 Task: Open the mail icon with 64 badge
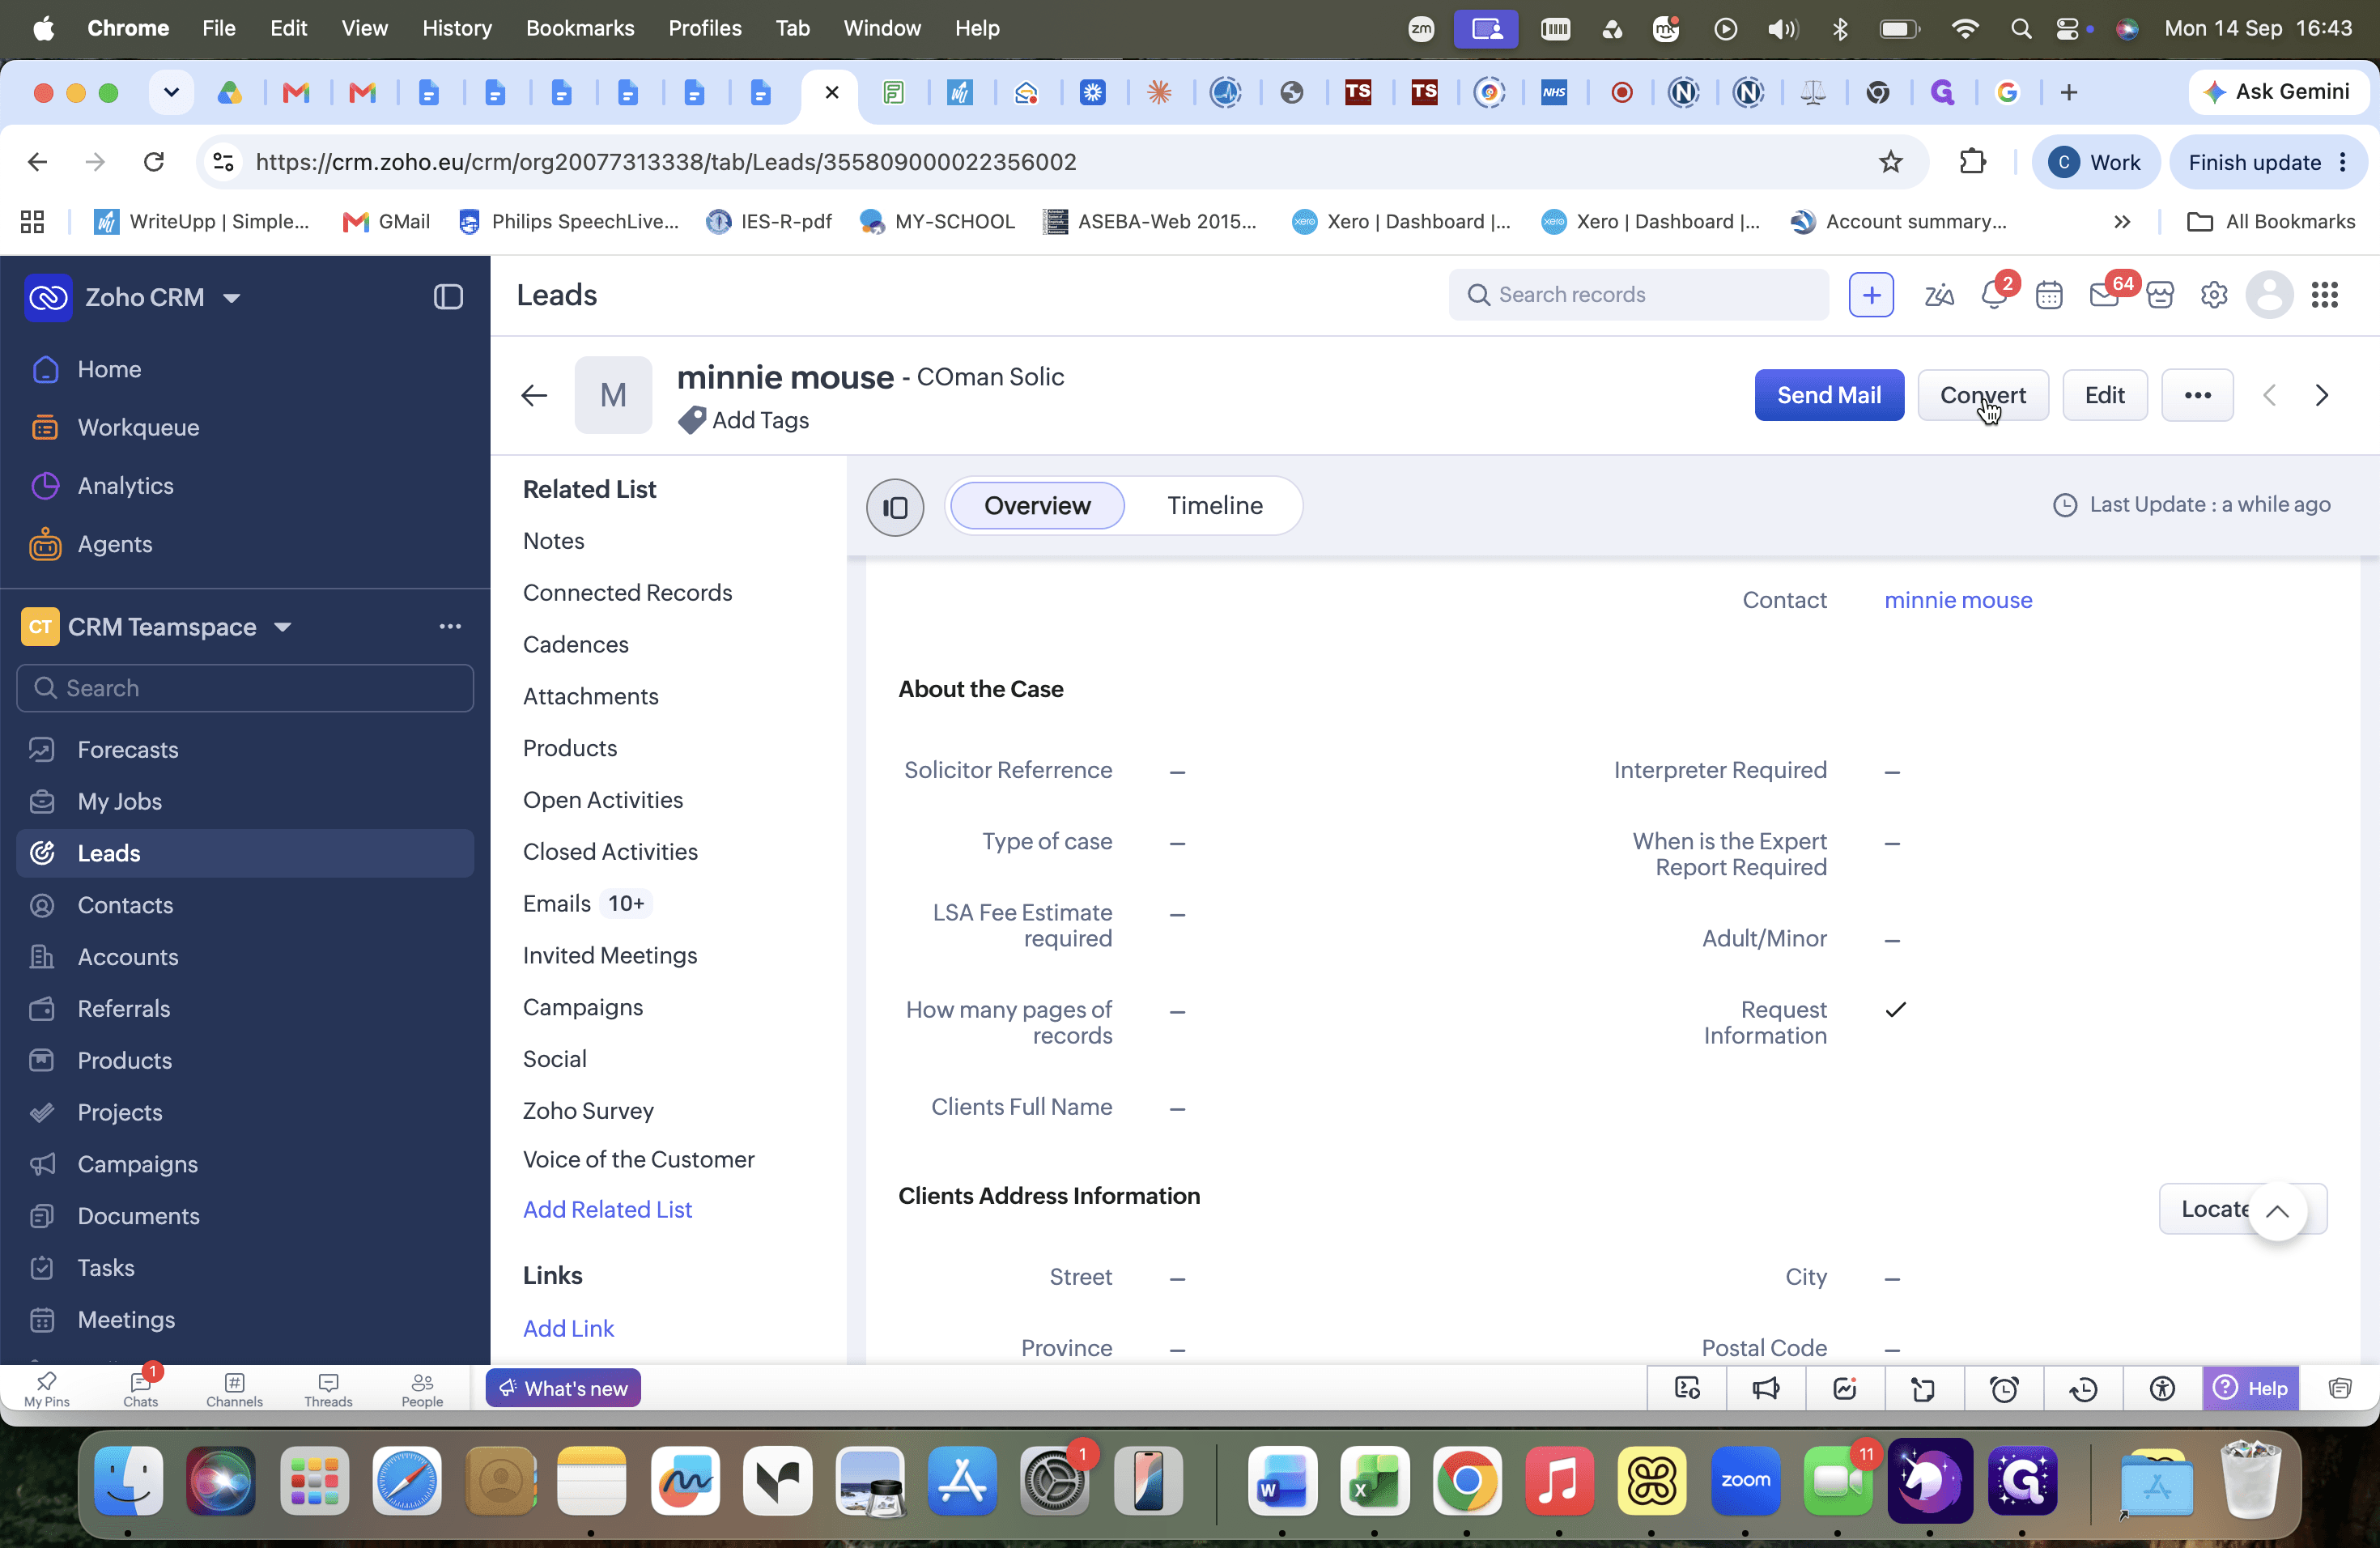[x=2104, y=295]
